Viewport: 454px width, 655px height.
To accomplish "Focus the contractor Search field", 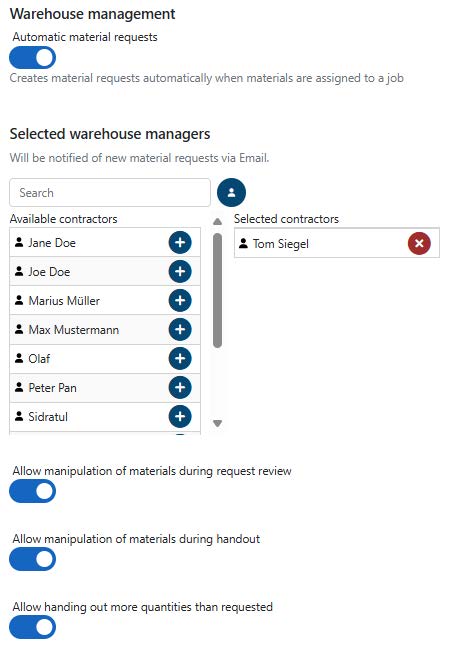I will pos(110,193).
